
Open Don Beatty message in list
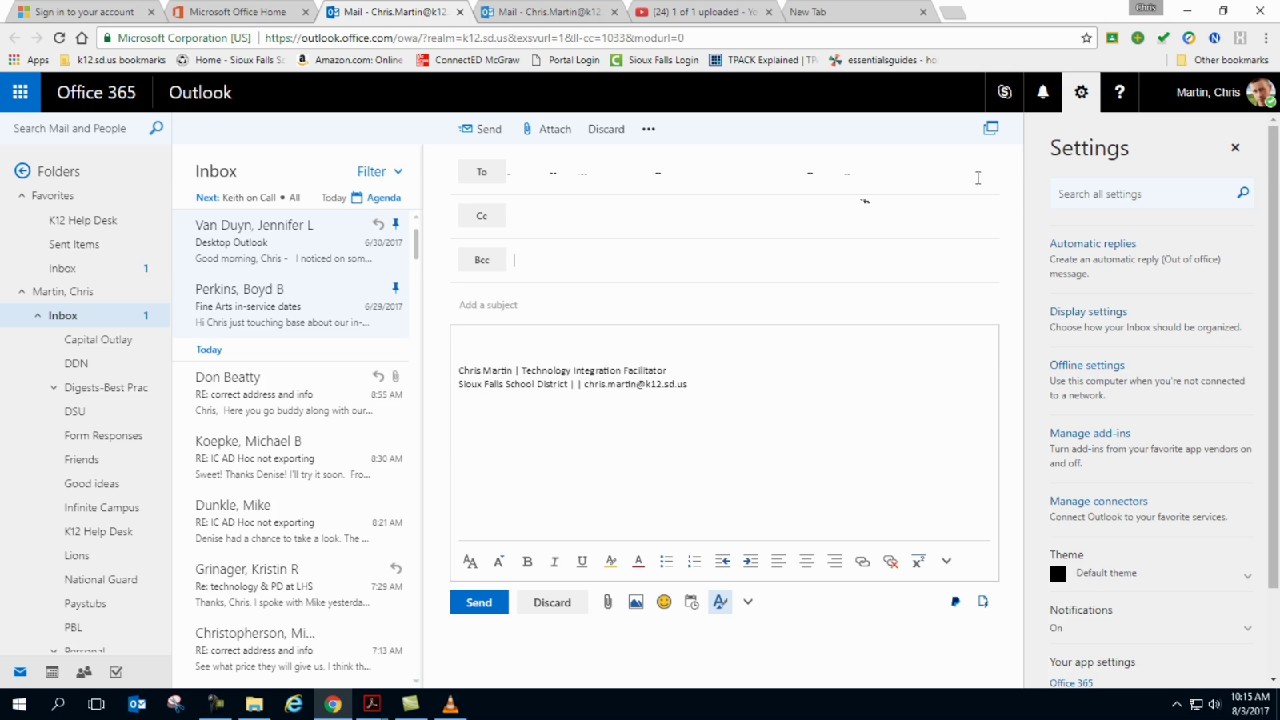click(x=291, y=394)
